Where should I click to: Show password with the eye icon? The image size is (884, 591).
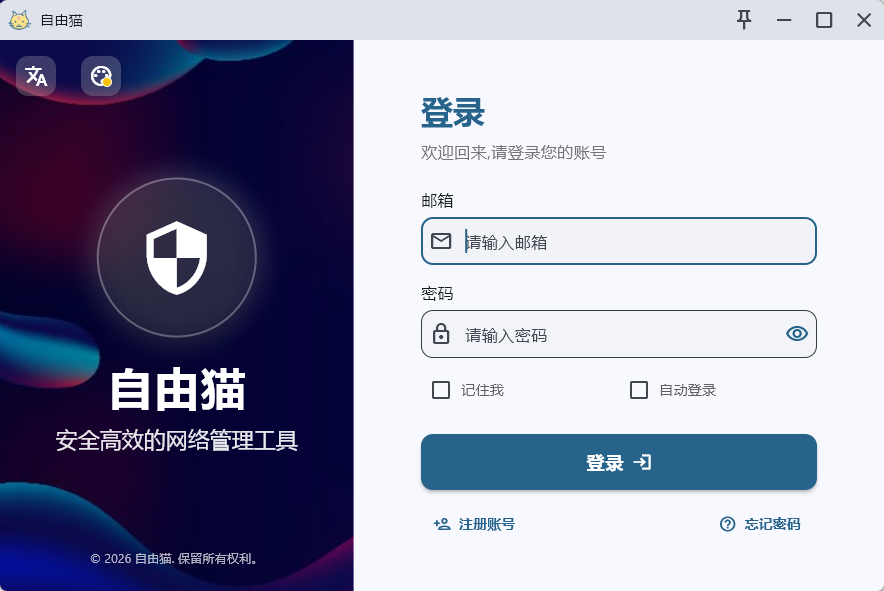(x=796, y=334)
